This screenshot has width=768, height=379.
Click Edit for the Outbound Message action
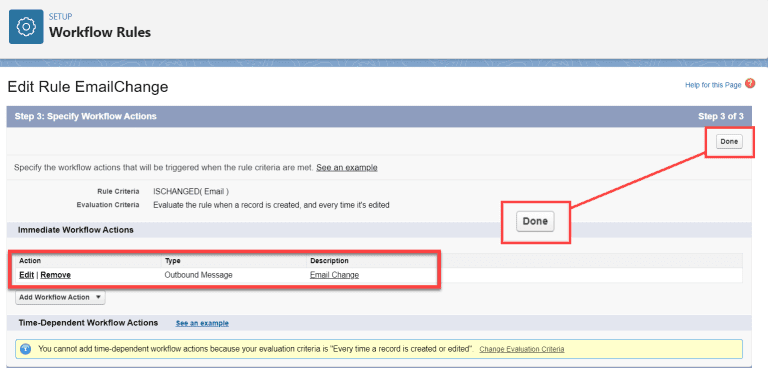[x=26, y=275]
